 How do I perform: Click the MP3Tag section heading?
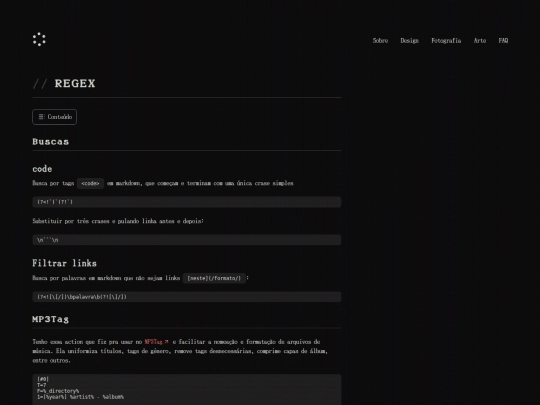point(51,319)
